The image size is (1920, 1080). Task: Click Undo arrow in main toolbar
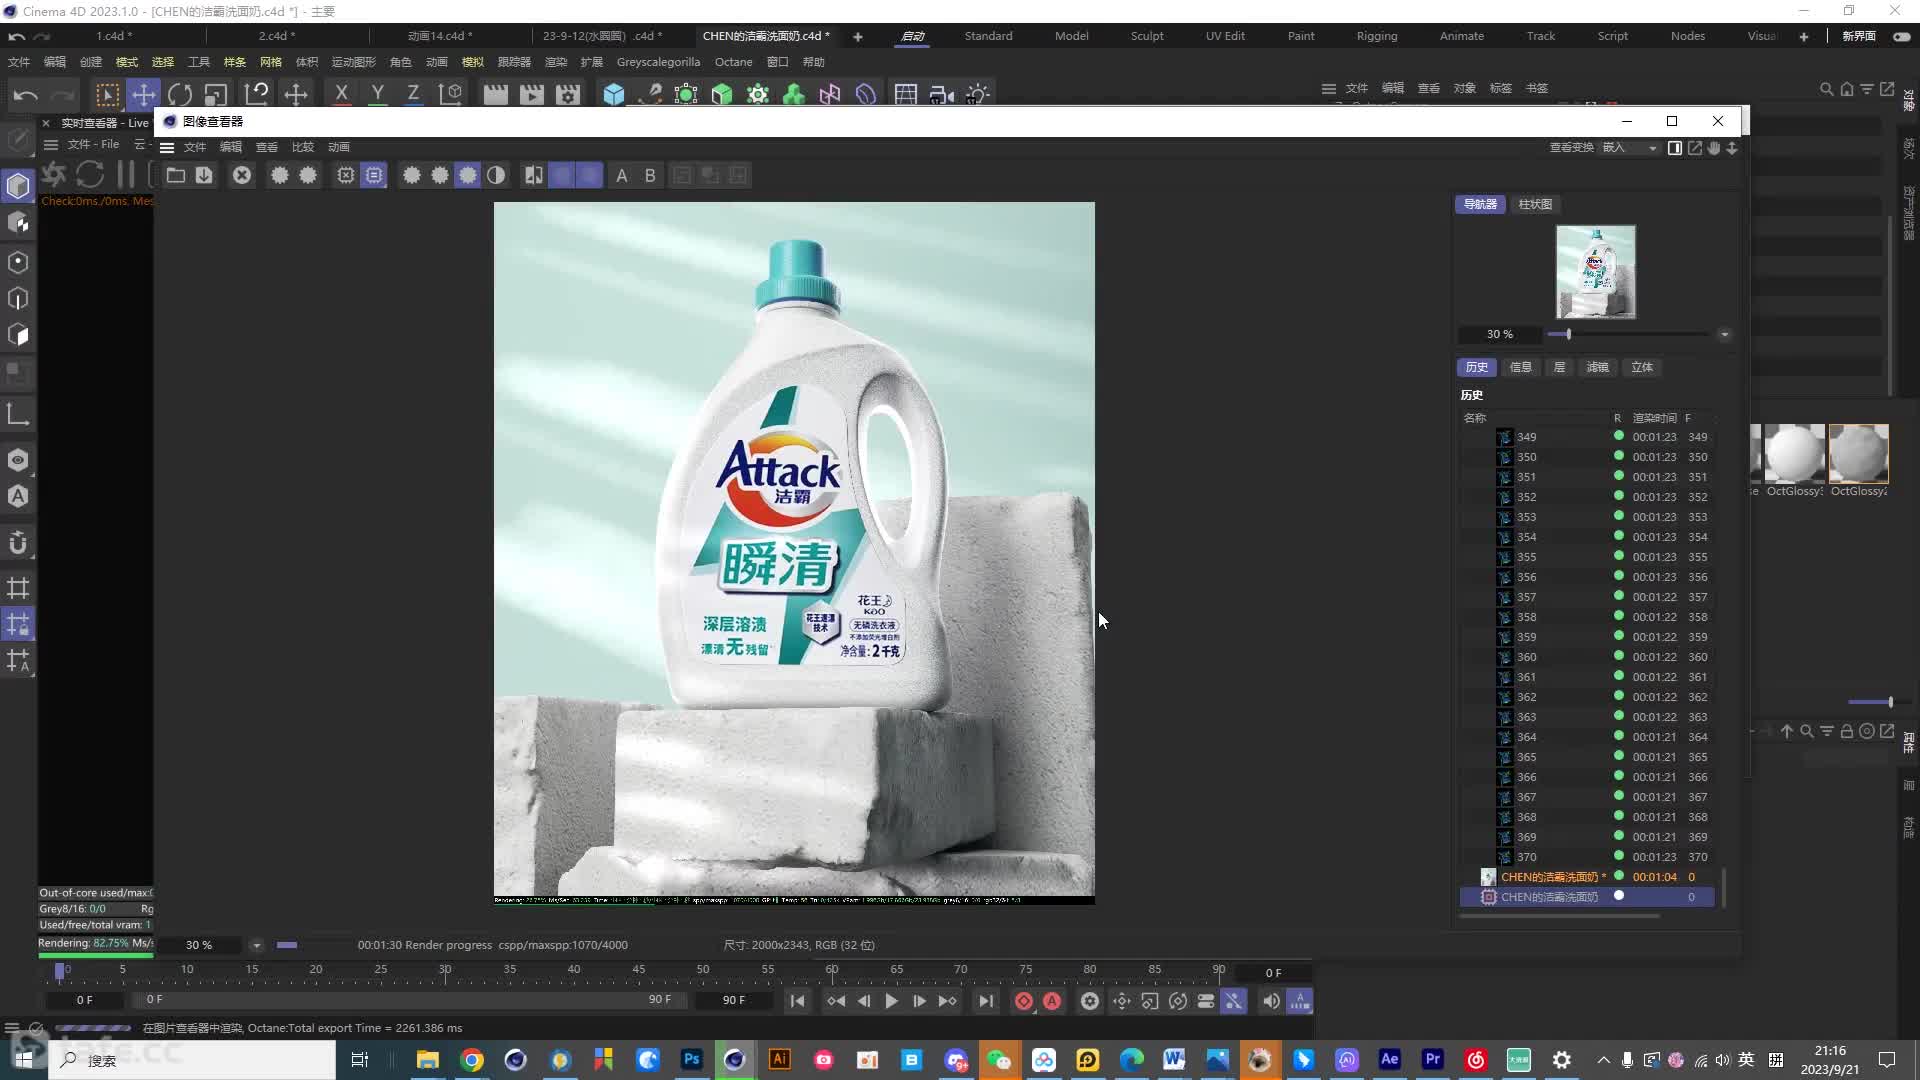pyautogui.click(x=26, y=94)
